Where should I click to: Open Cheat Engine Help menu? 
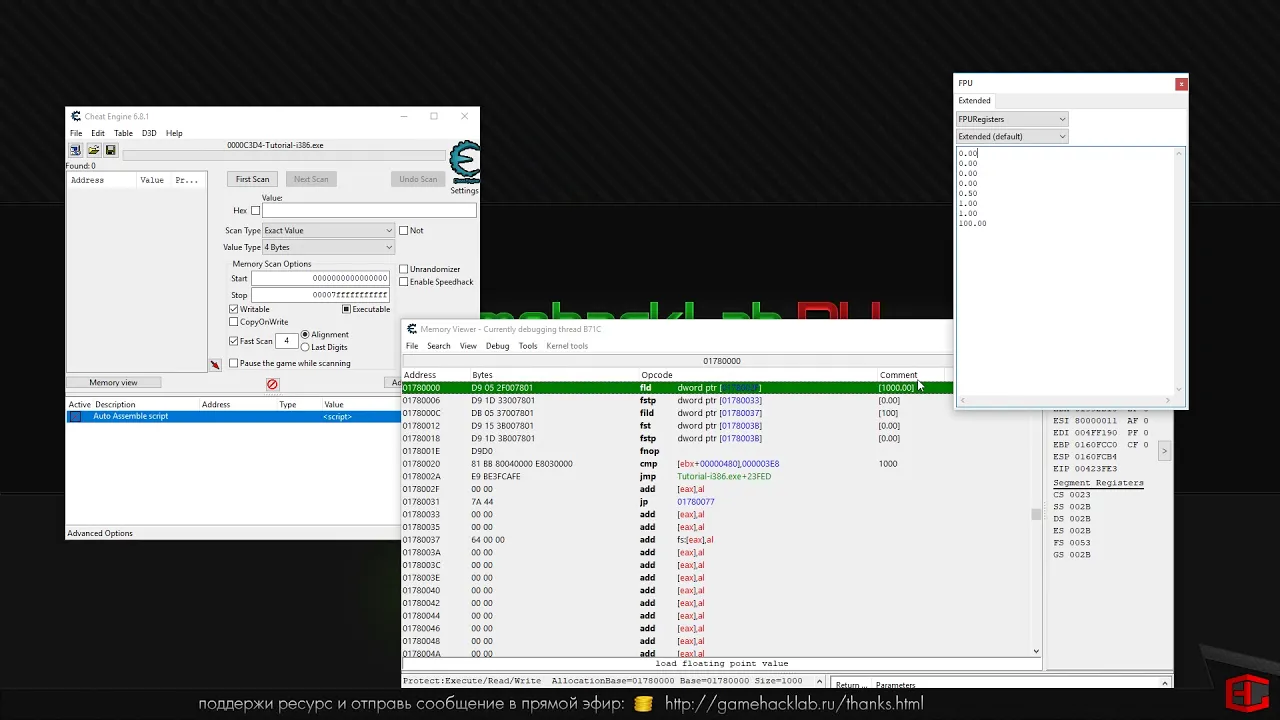tap(174, 133)
